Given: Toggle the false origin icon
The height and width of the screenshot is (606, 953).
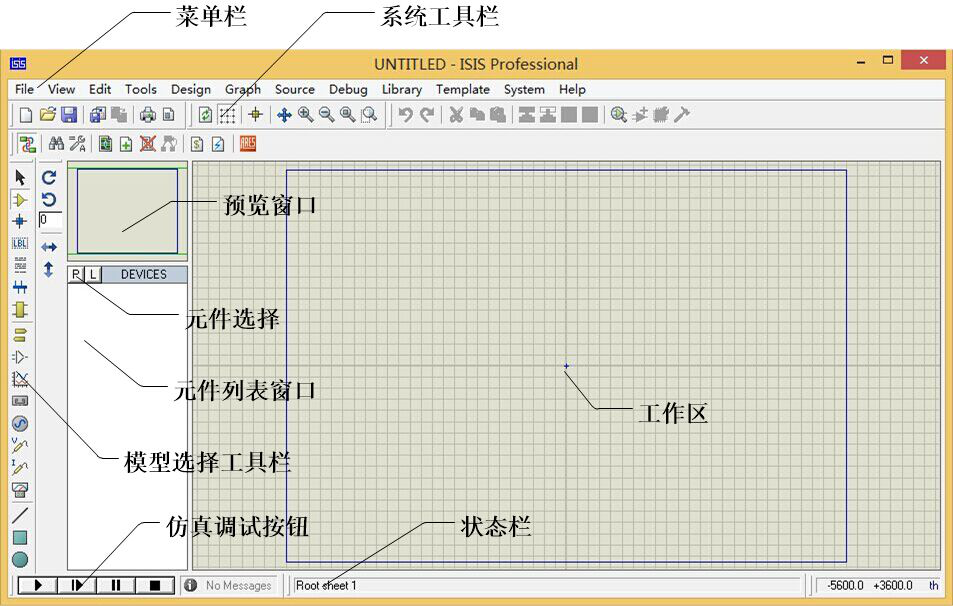Looking at the screenshot, I should point(256,114).
